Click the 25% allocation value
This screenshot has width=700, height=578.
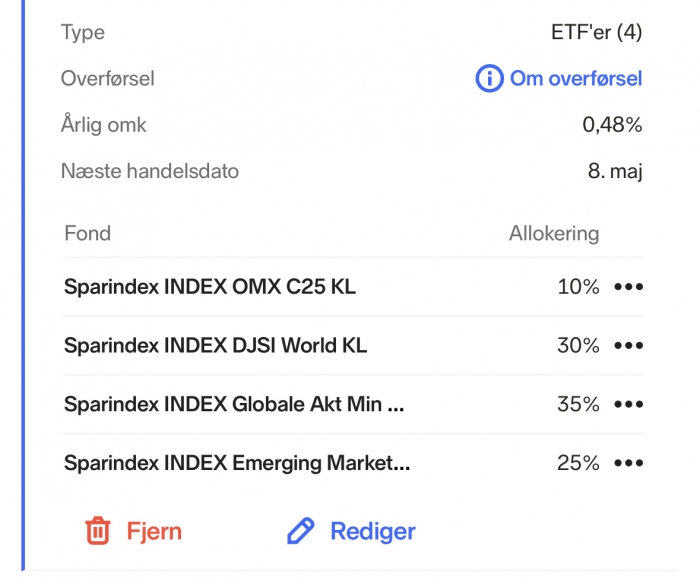tap(578, 463)
